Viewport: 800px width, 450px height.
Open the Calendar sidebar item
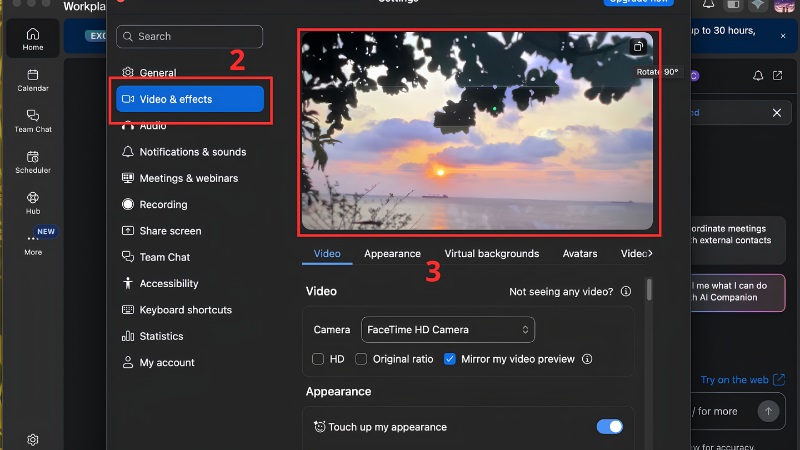(33, 80)
